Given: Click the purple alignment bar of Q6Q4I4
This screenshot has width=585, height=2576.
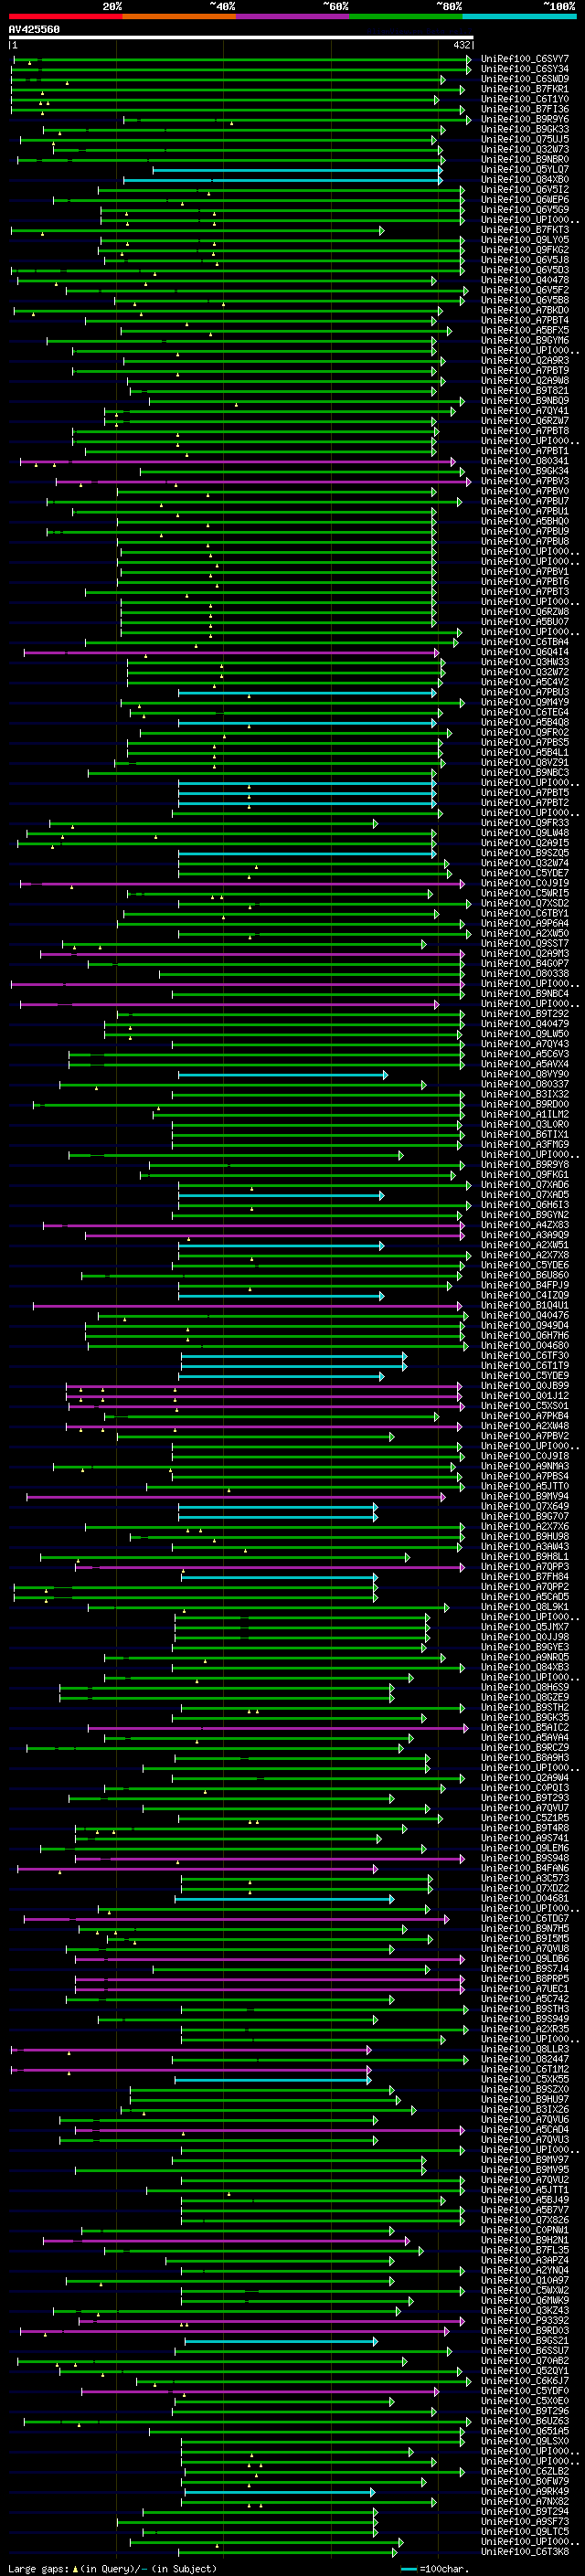Looking at the screenshot, I should coord(232,653).
